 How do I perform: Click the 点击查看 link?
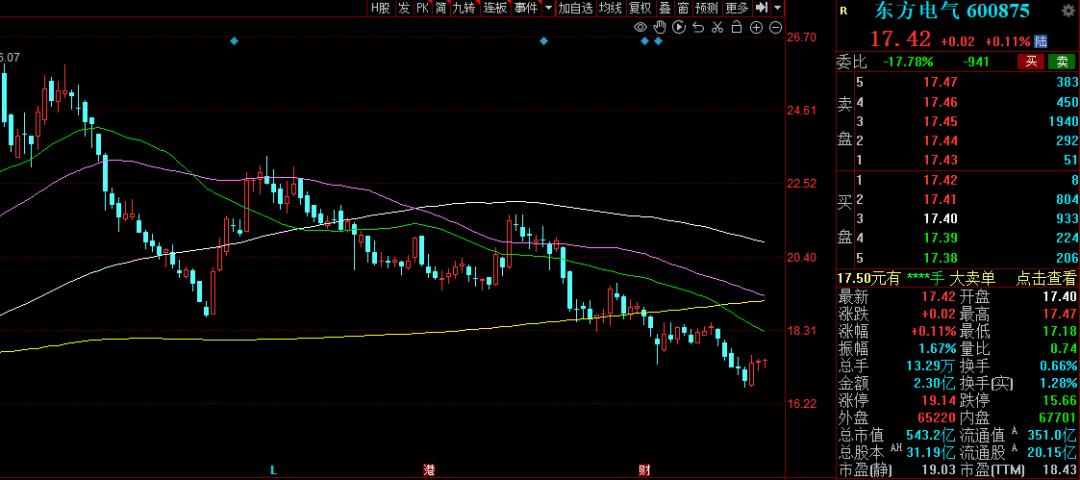point(1046,279)
